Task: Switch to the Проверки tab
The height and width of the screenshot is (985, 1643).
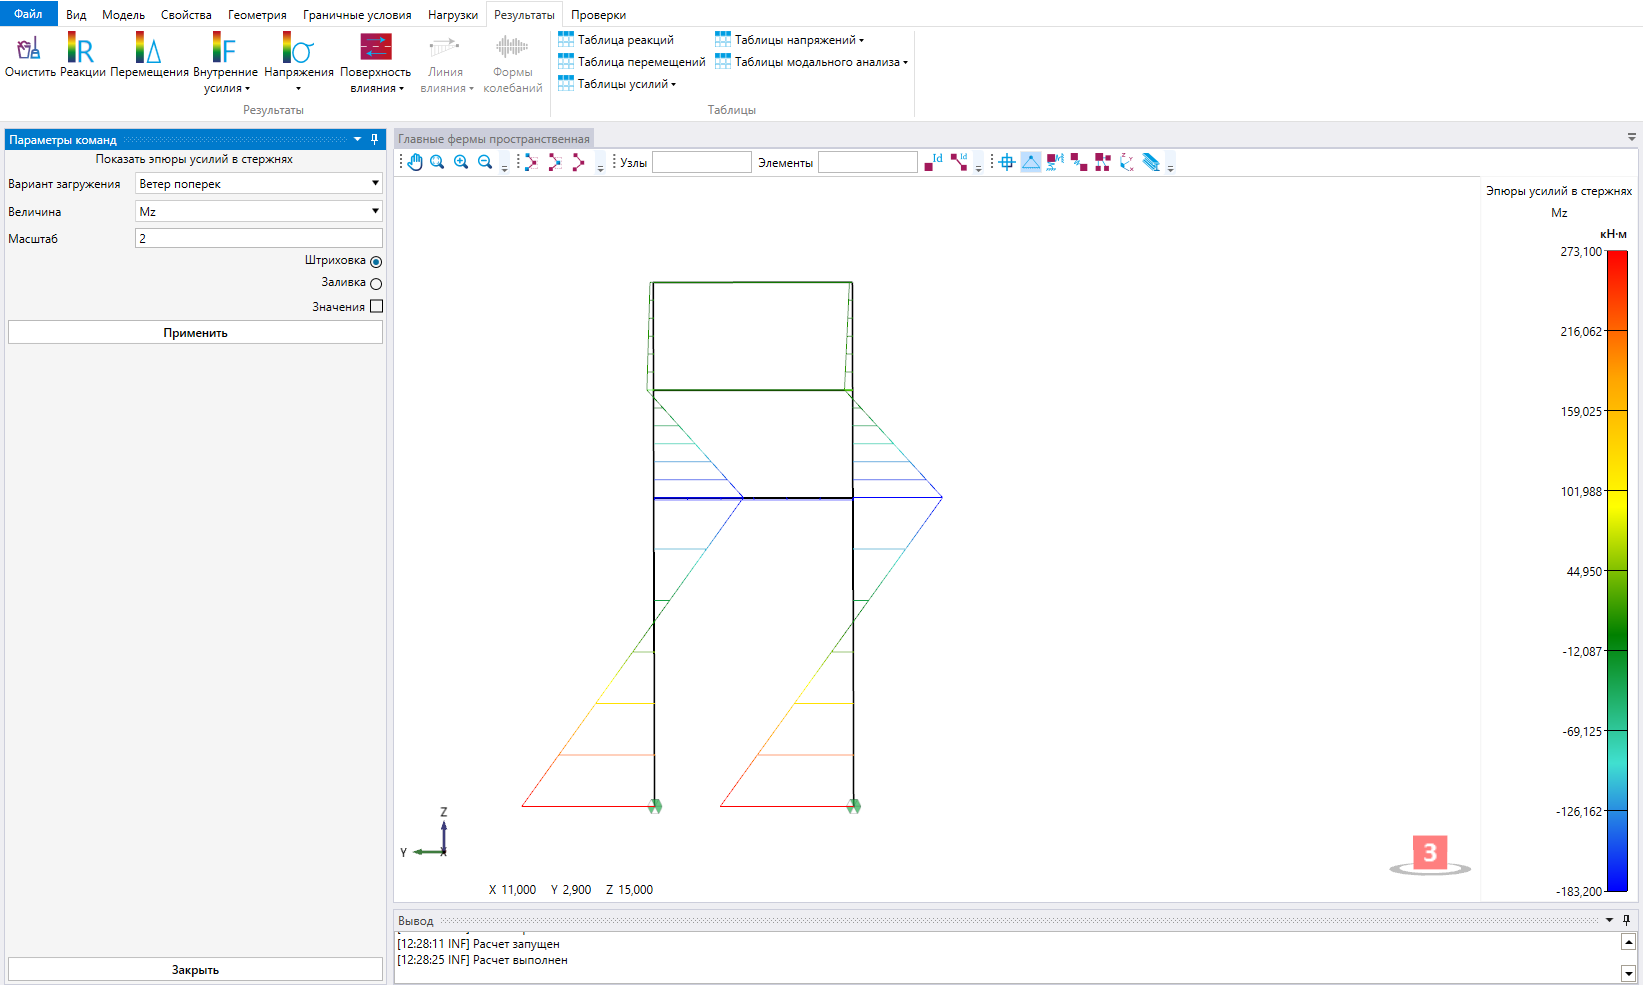Action: point(598,15)
